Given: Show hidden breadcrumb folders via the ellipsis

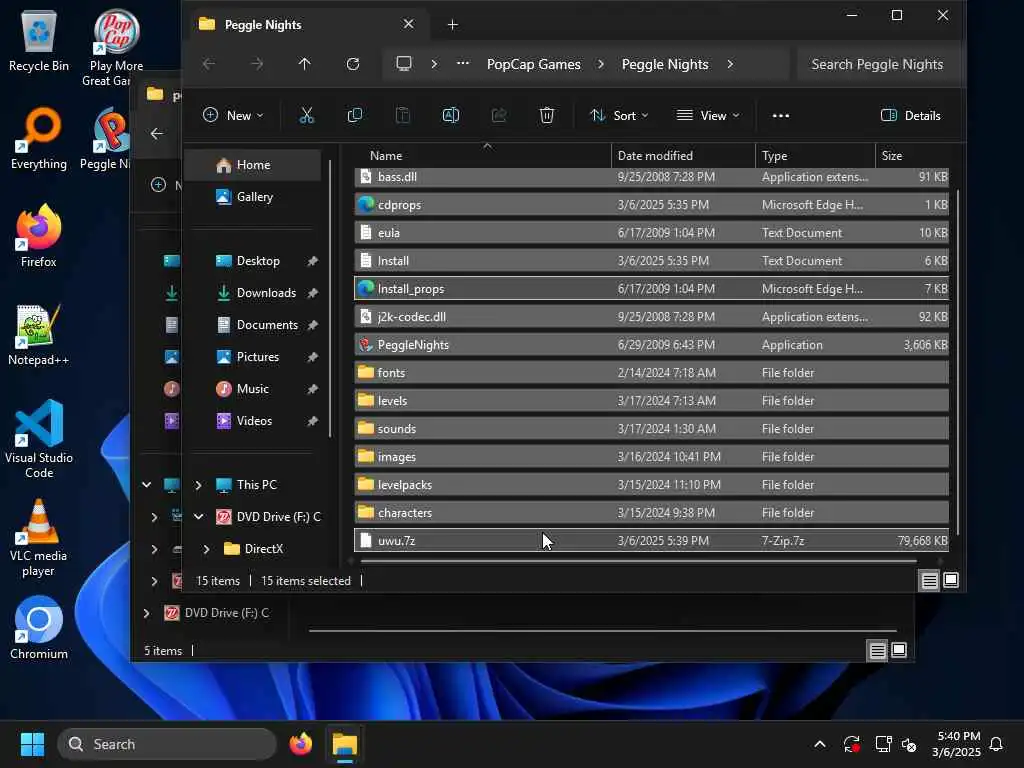Looking at the screenshot, I should tap(463, 64).
